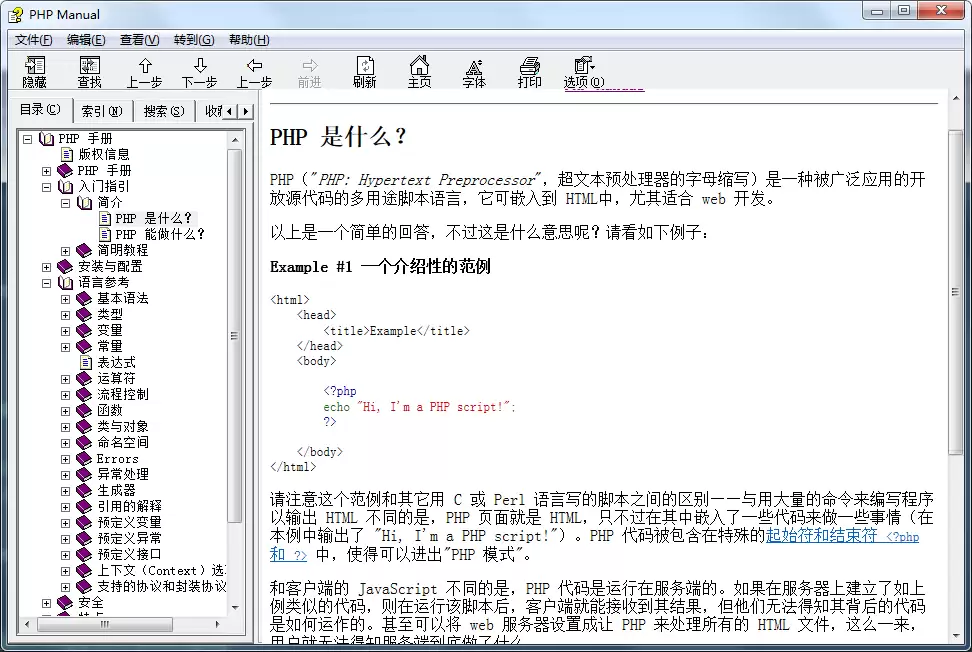Viewport: 972px width, 652px height.
Task: Collapse the 入门指引 tree node
Action: coord(46,187)
